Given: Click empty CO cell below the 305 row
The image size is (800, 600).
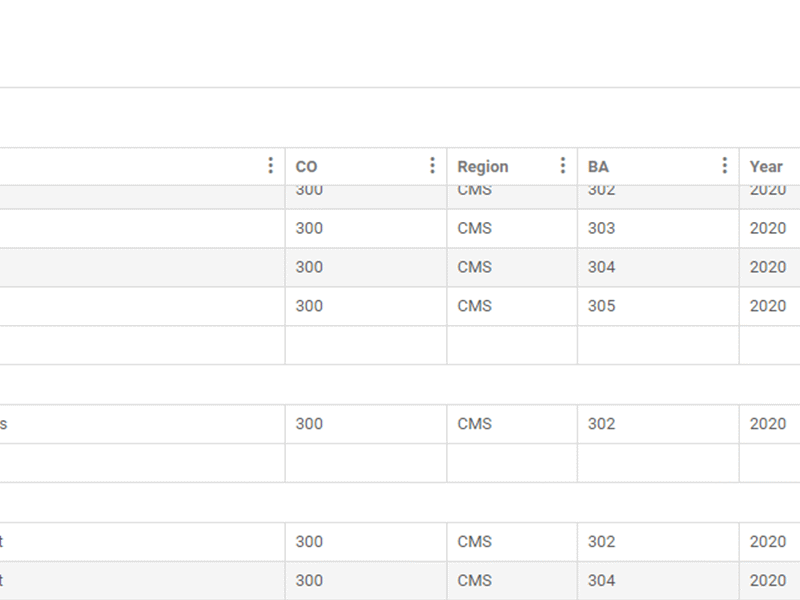Looking at the screenshot, I should [x=366, y=345].
